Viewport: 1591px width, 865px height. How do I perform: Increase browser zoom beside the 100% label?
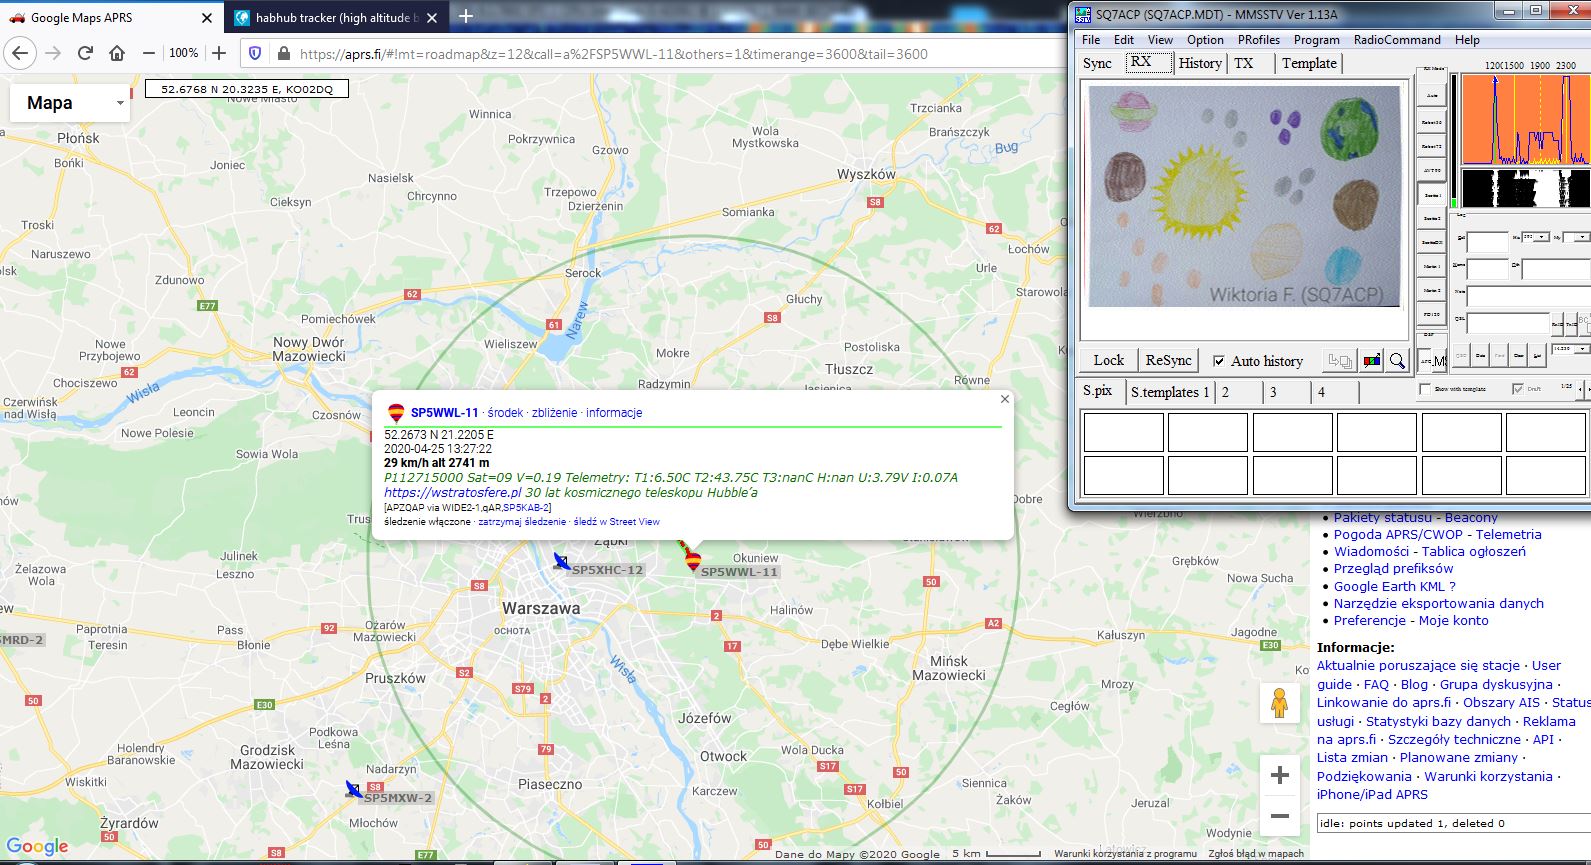219,53
